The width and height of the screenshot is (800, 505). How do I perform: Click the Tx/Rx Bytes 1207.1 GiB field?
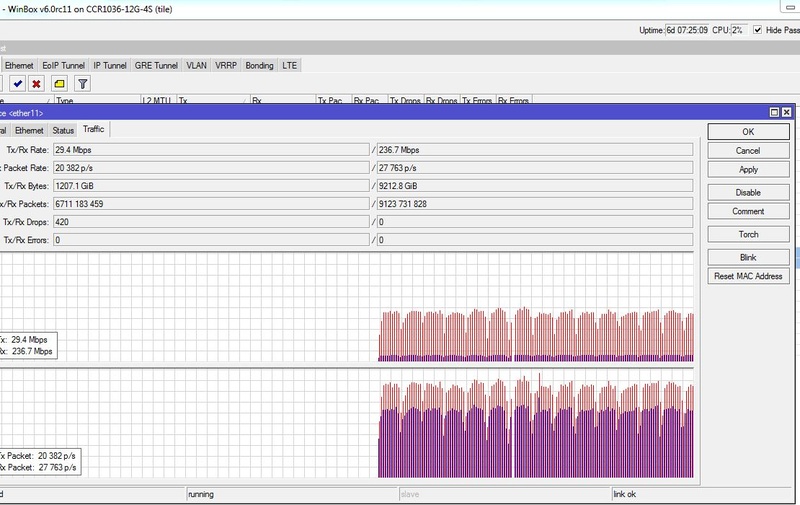pos(210,185)
